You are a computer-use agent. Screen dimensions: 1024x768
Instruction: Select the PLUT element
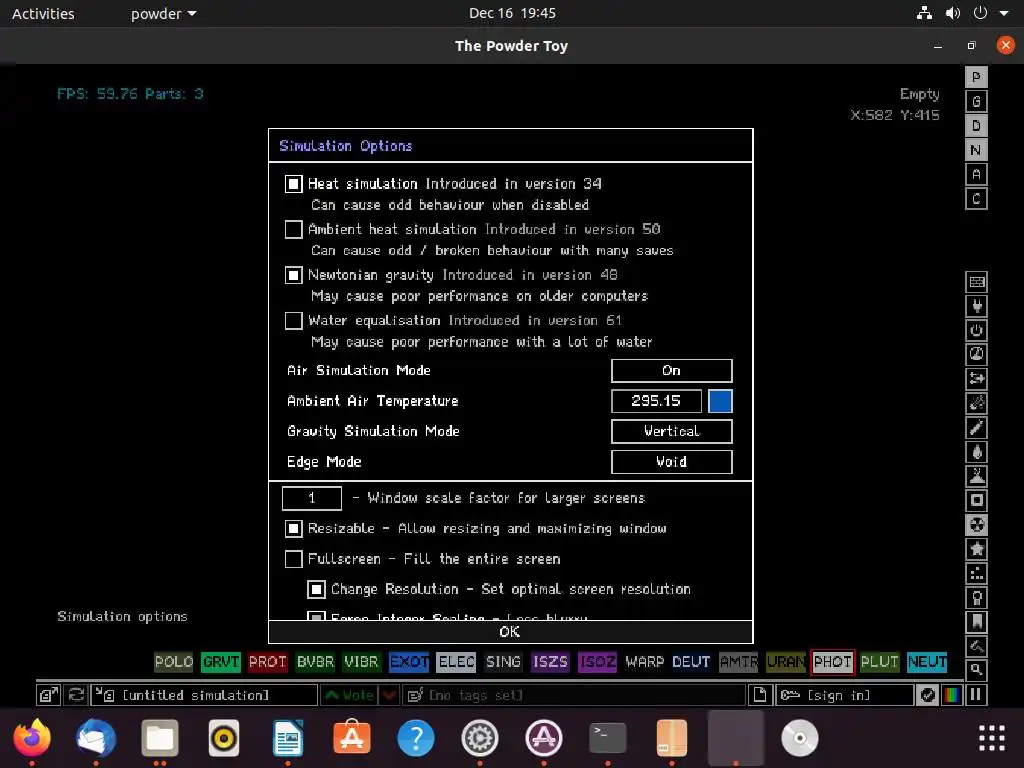(x=880, y=662)
